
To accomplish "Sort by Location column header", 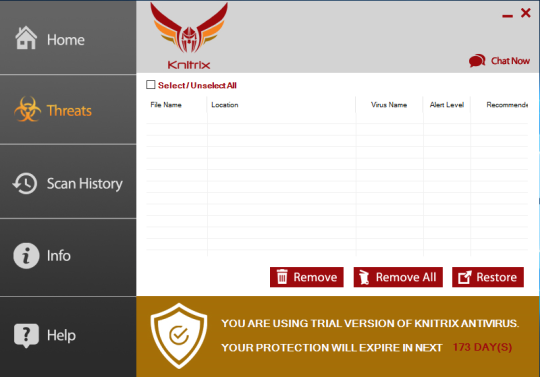I will click(x=225, y=105).
